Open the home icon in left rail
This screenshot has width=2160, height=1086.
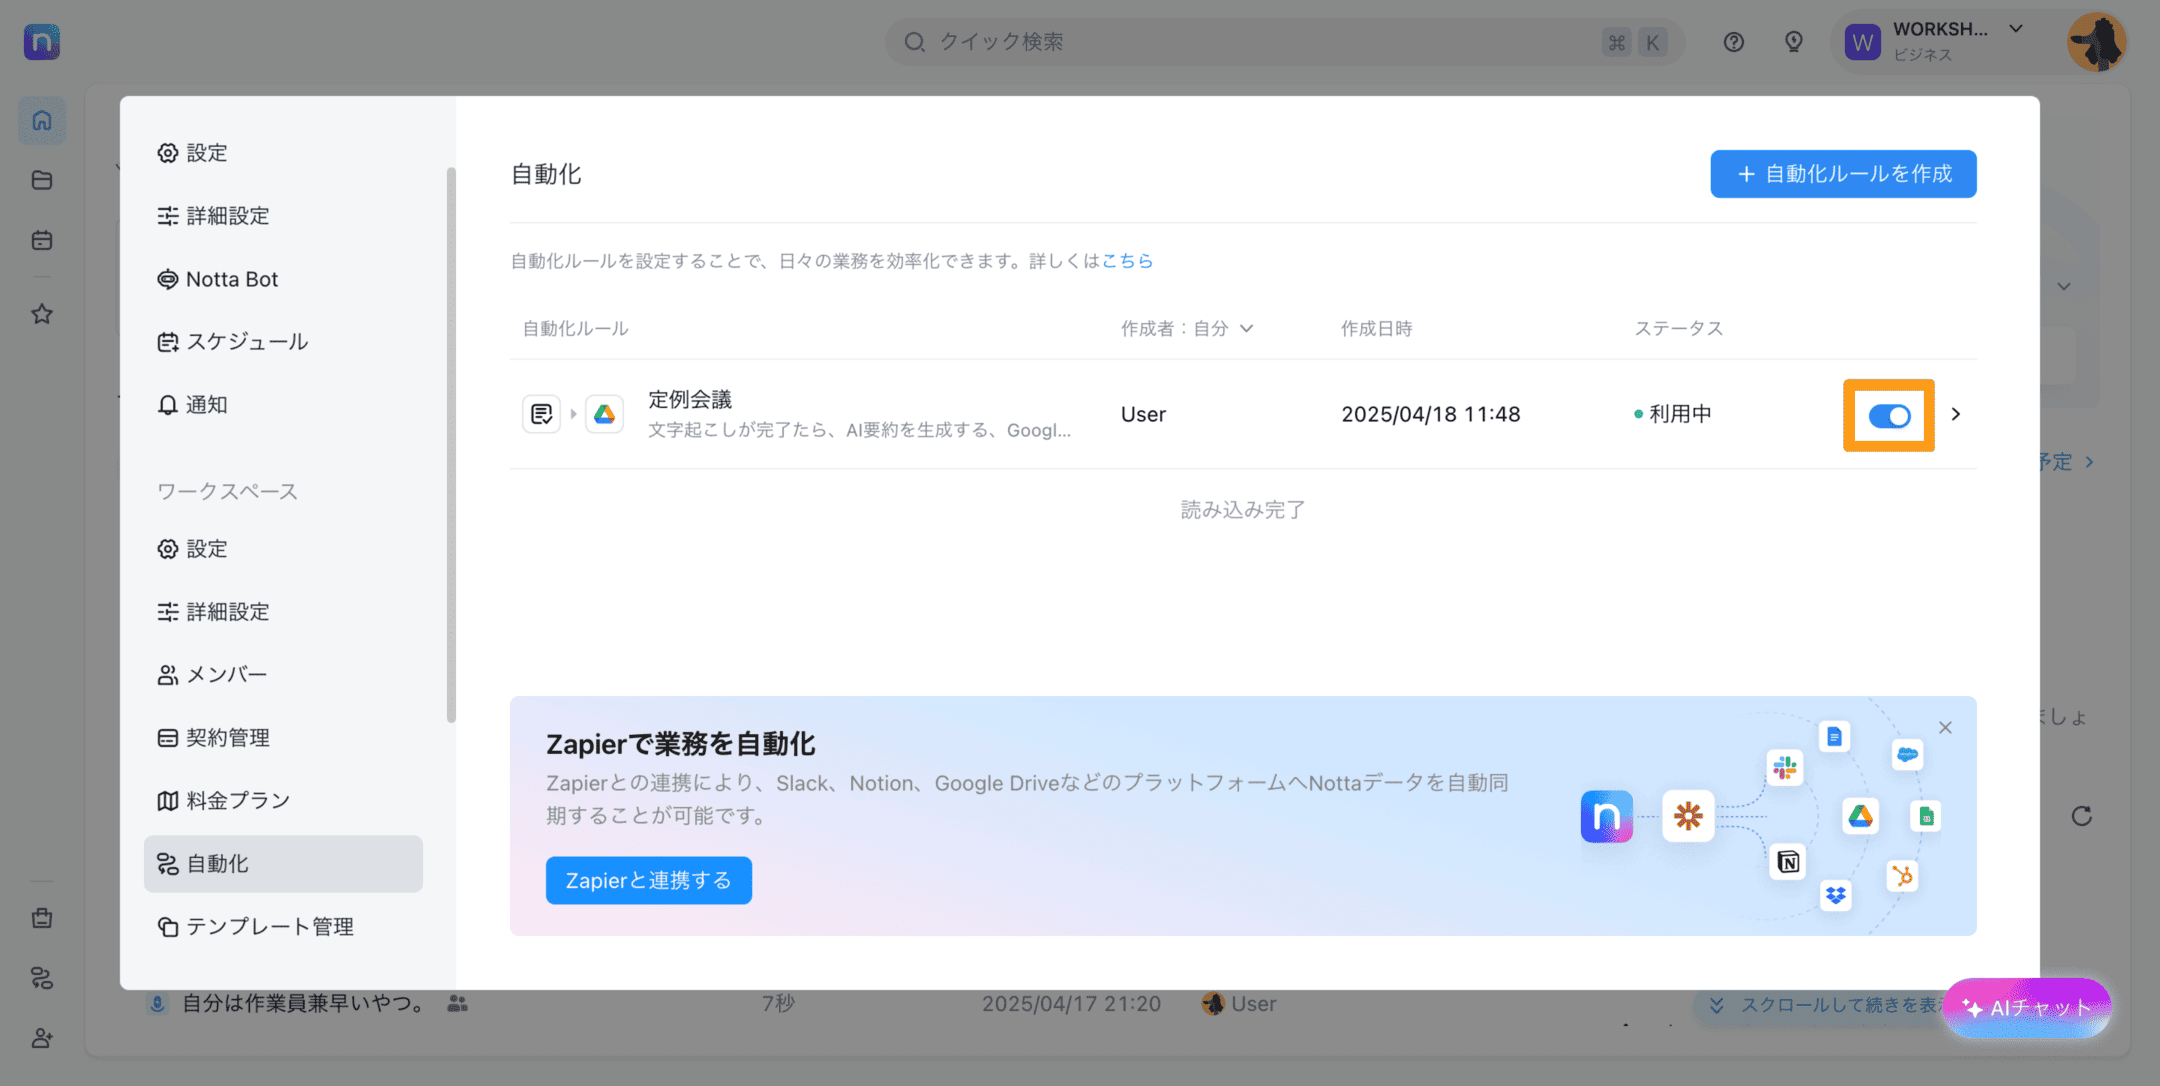click(x=42, y=121)
